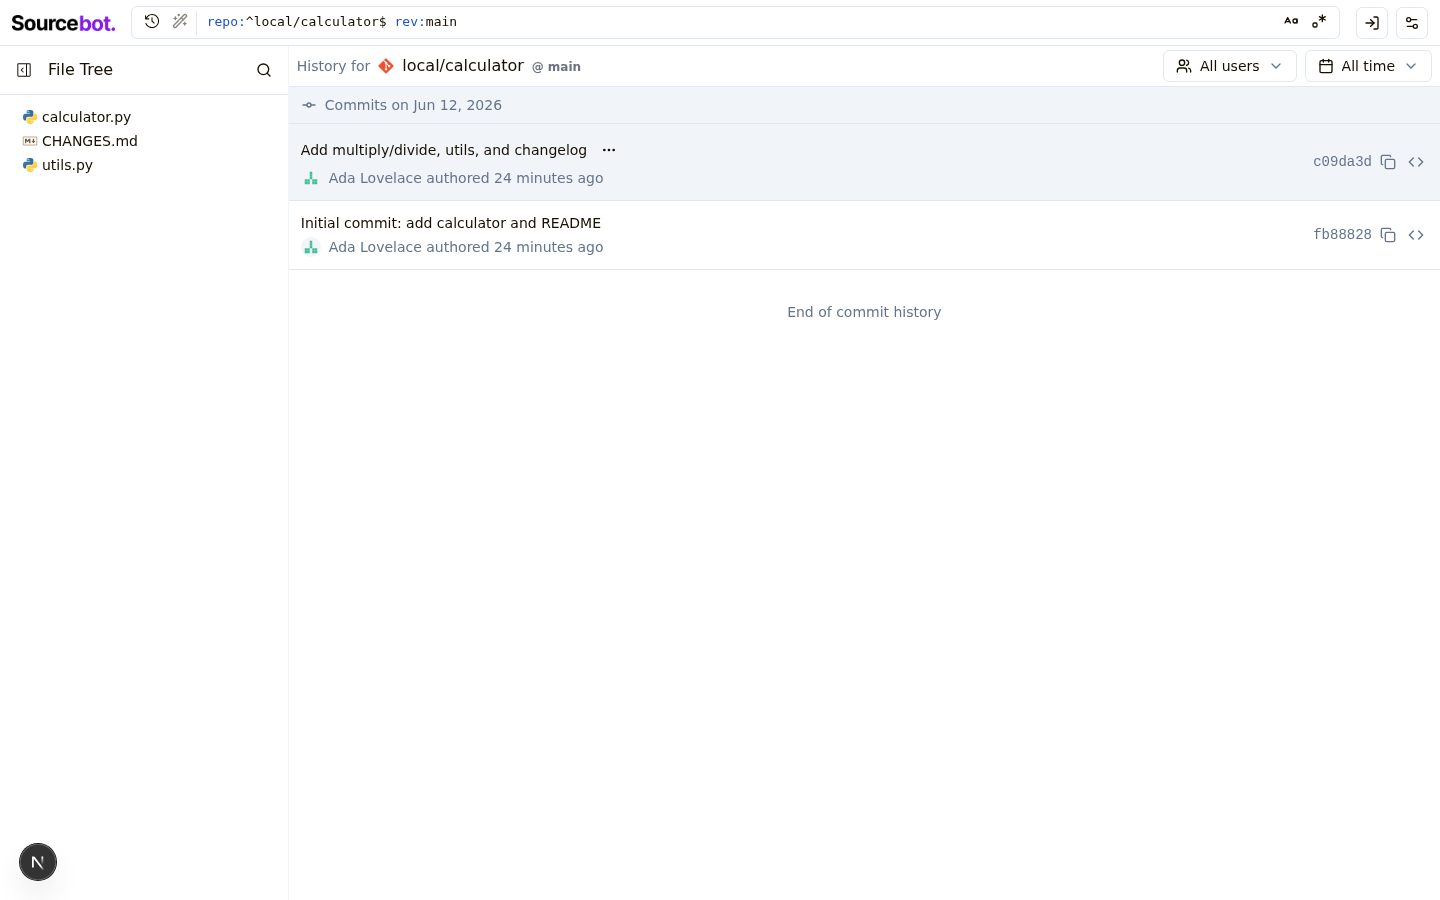Collapse the File Tree side panel

[x=24, y=70]
